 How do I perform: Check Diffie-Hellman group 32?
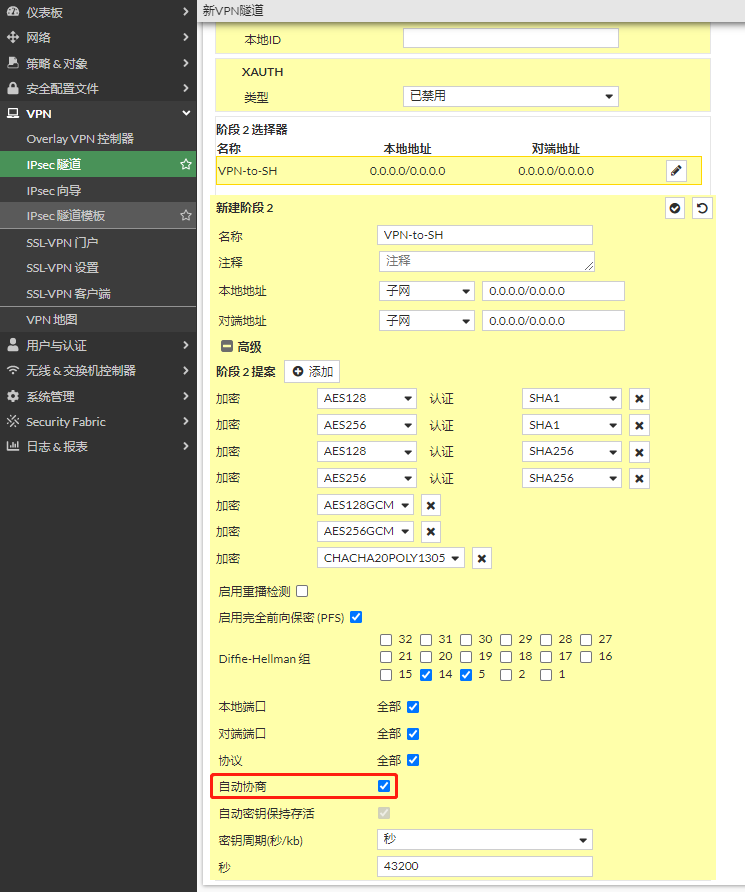(386, 640)
